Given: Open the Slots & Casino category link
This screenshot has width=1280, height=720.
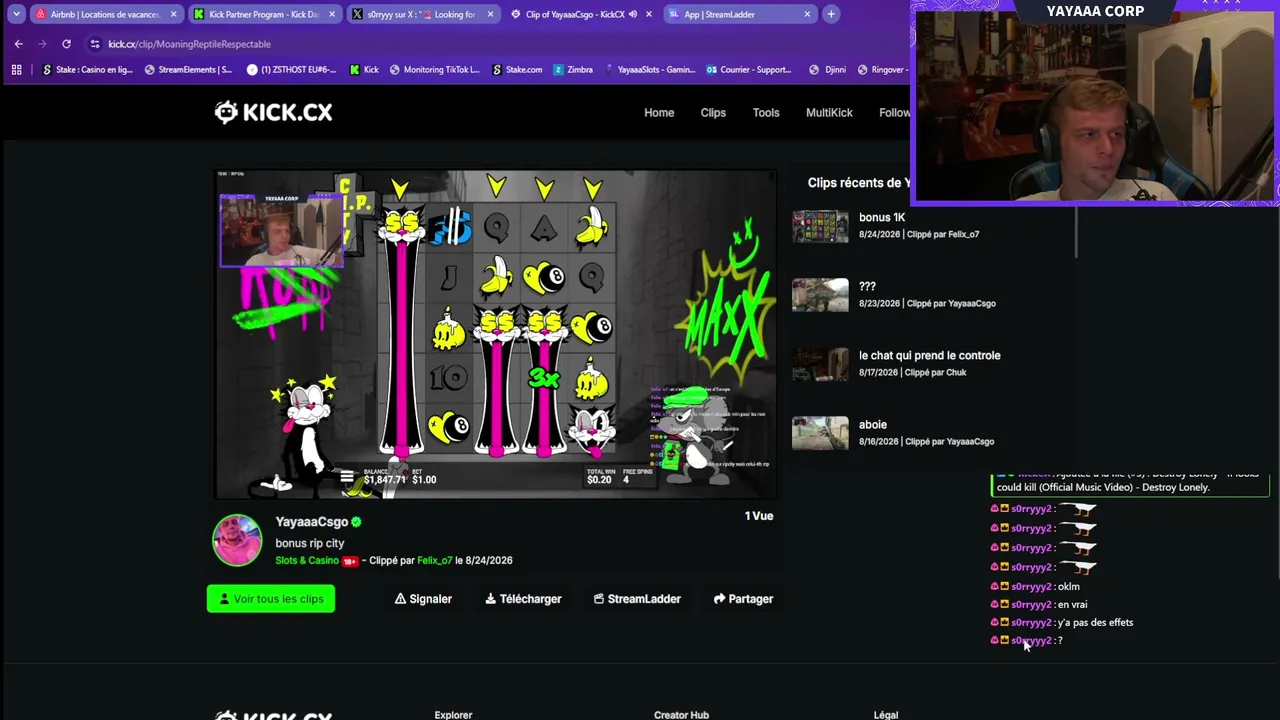Looking at the screenshot, I should [307, 561].
